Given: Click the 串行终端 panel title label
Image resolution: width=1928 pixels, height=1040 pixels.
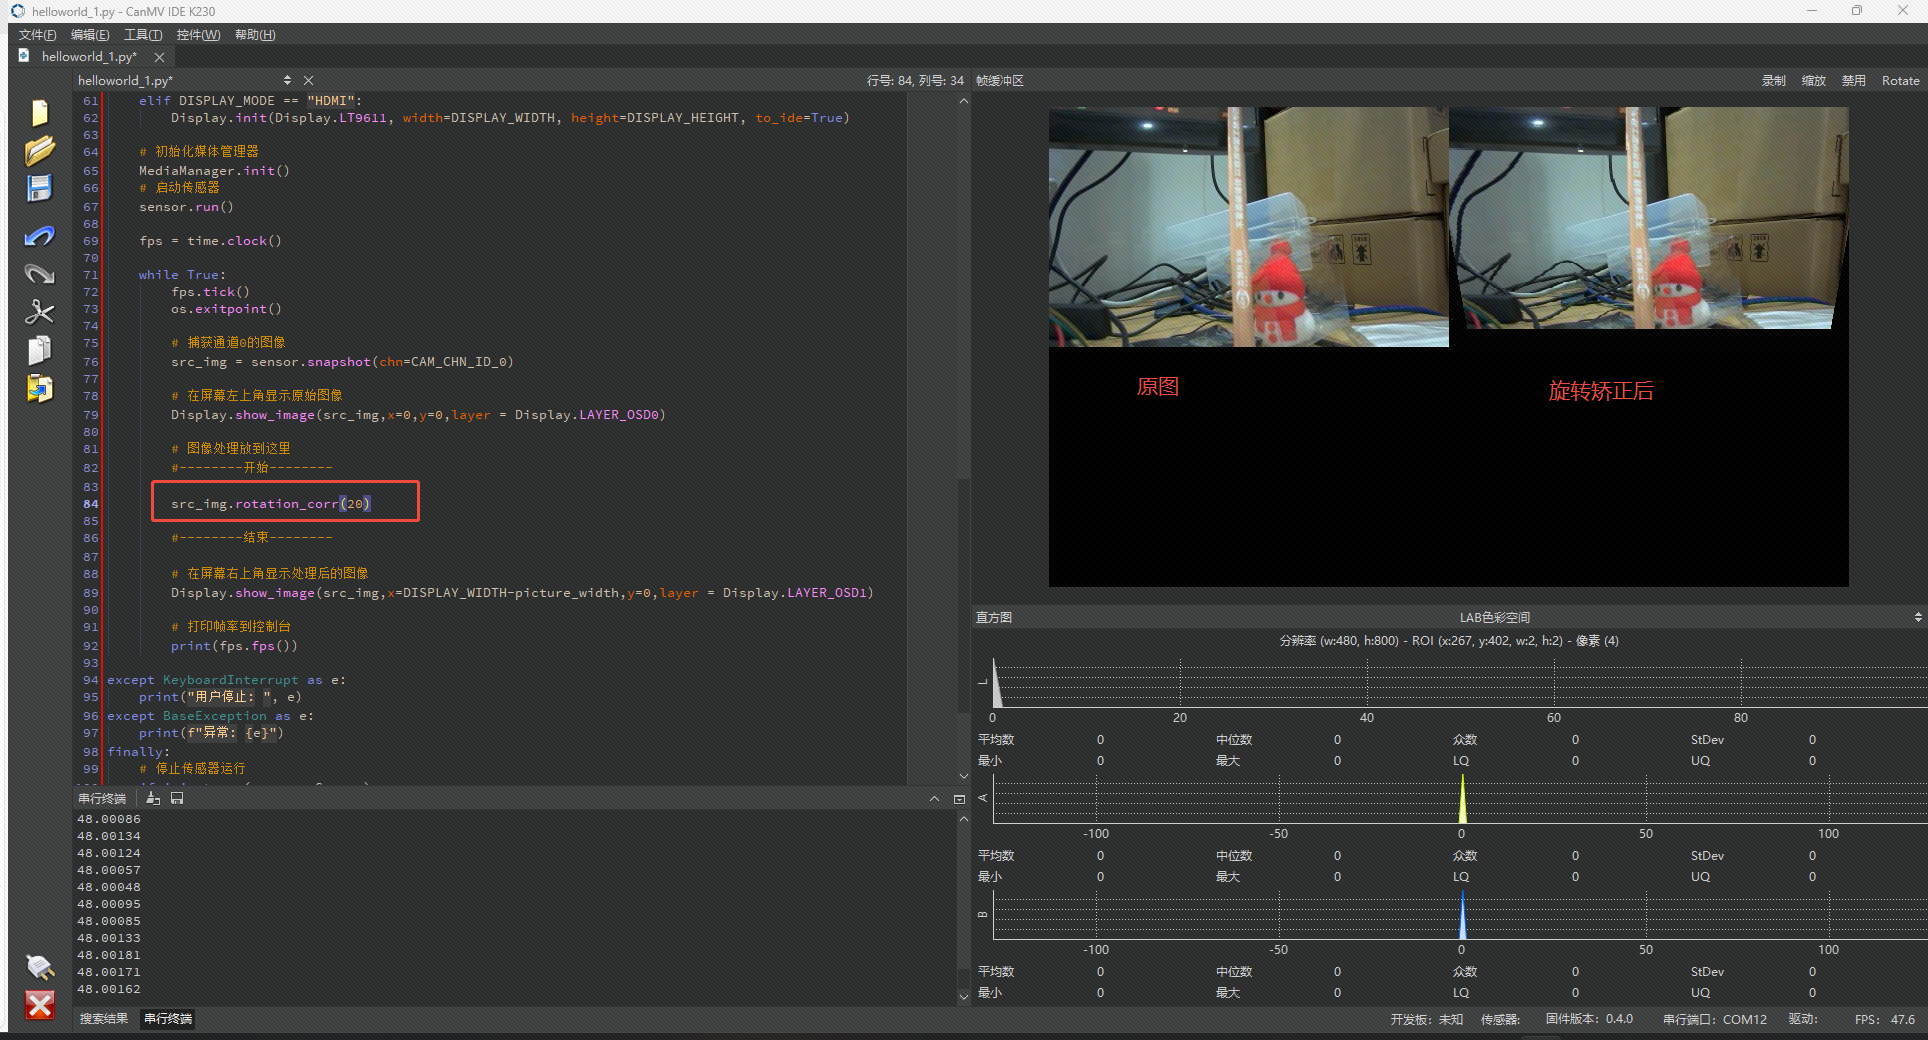Looking at the screenshot, I should 102,798.
